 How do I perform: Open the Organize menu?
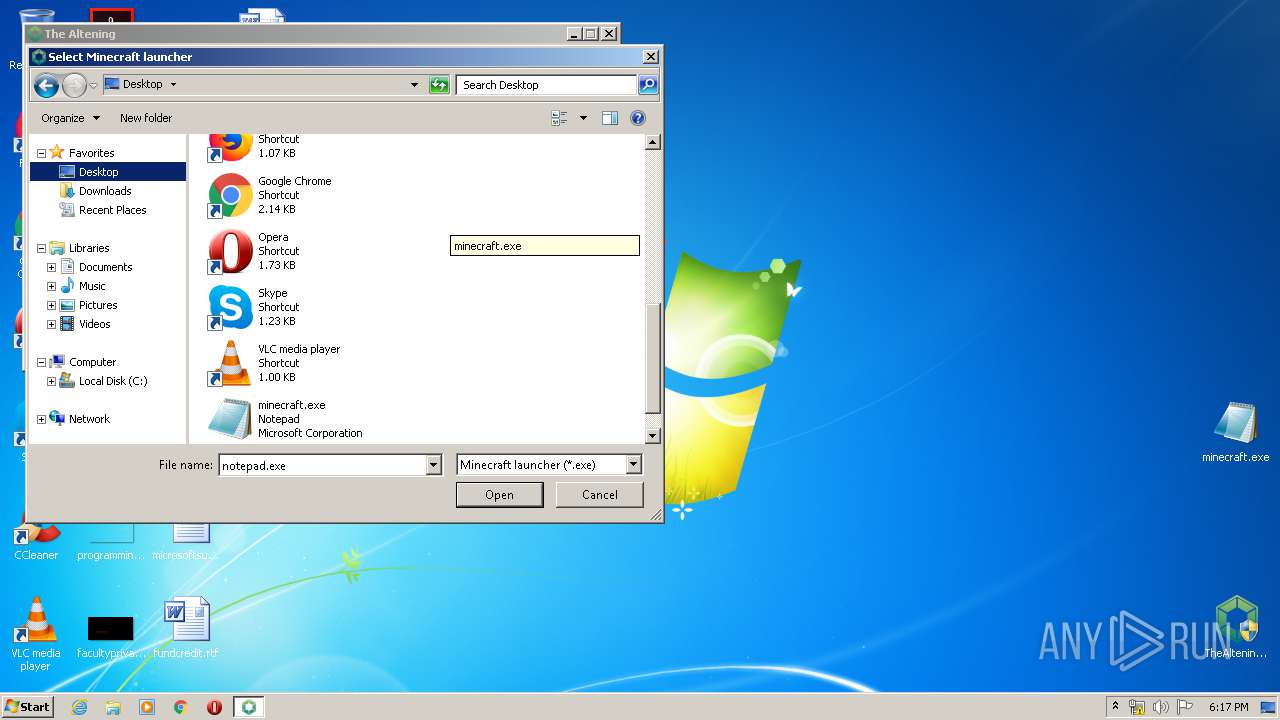coord(70,118)
